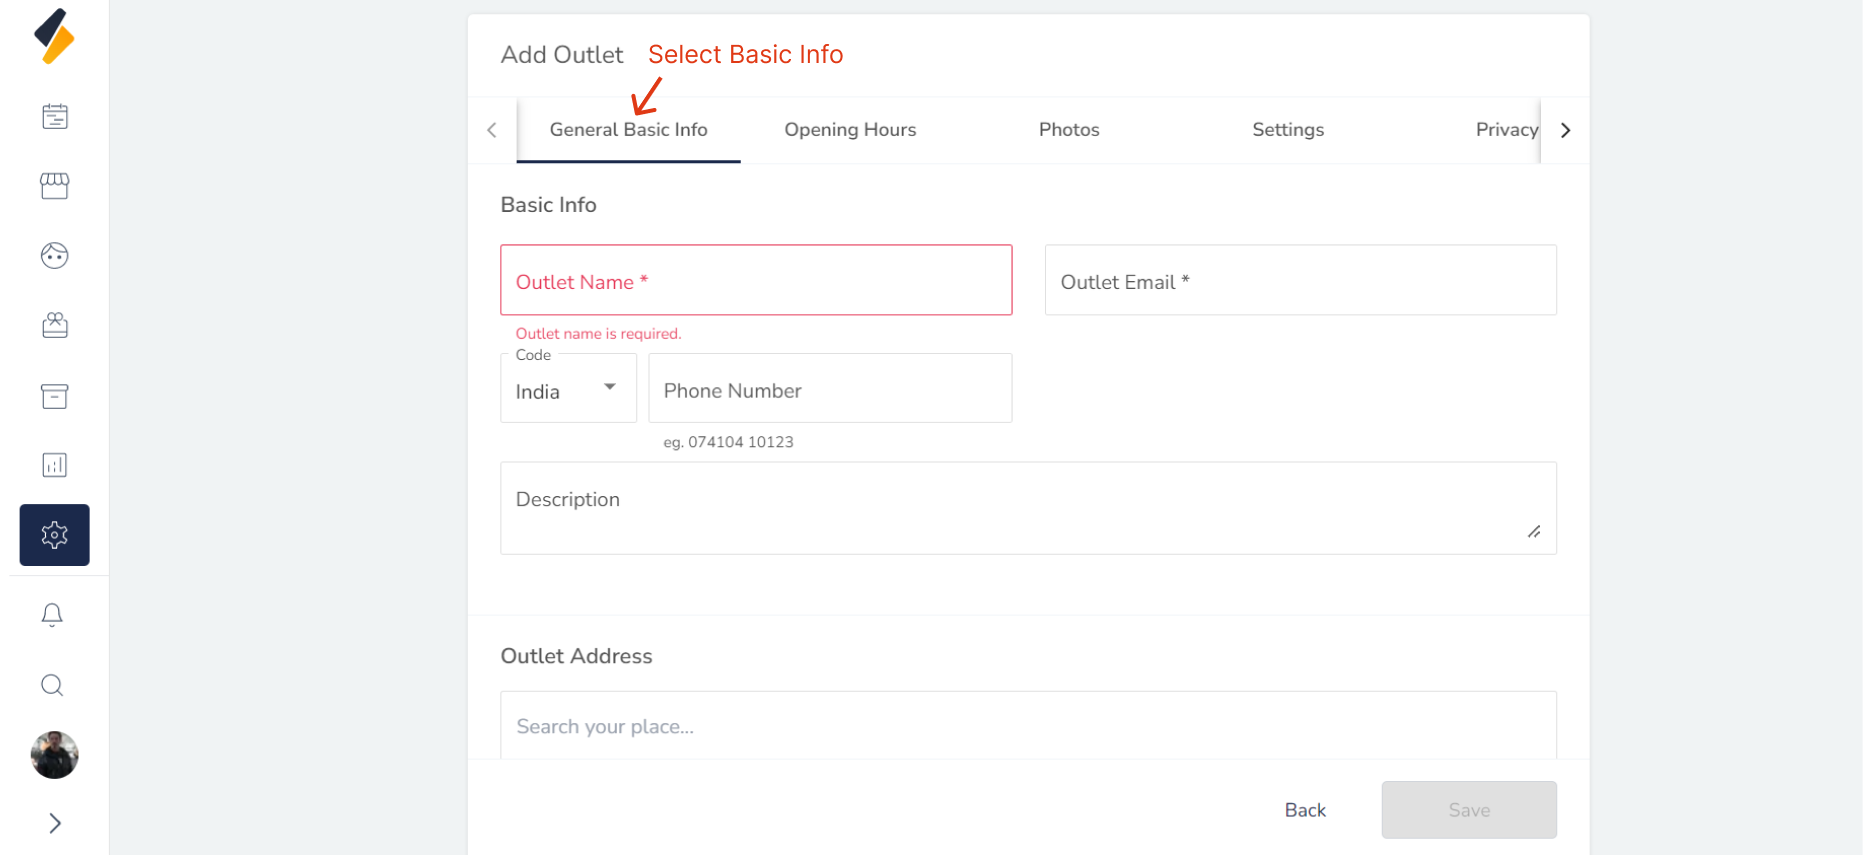
Task: Focus the Outlet Name input field
Action: (756, 281)
